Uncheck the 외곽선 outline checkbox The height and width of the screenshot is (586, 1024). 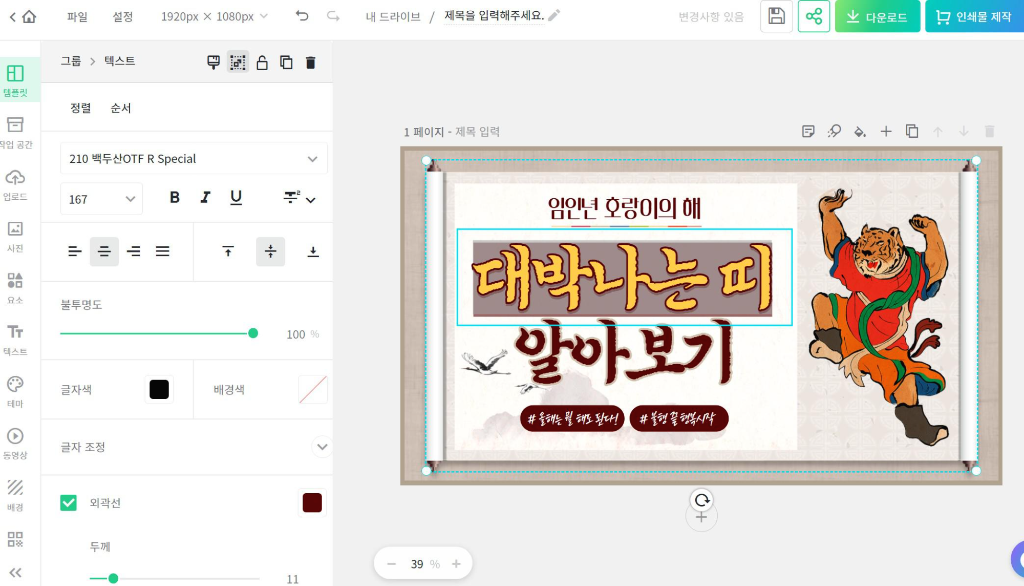point(69,502)
